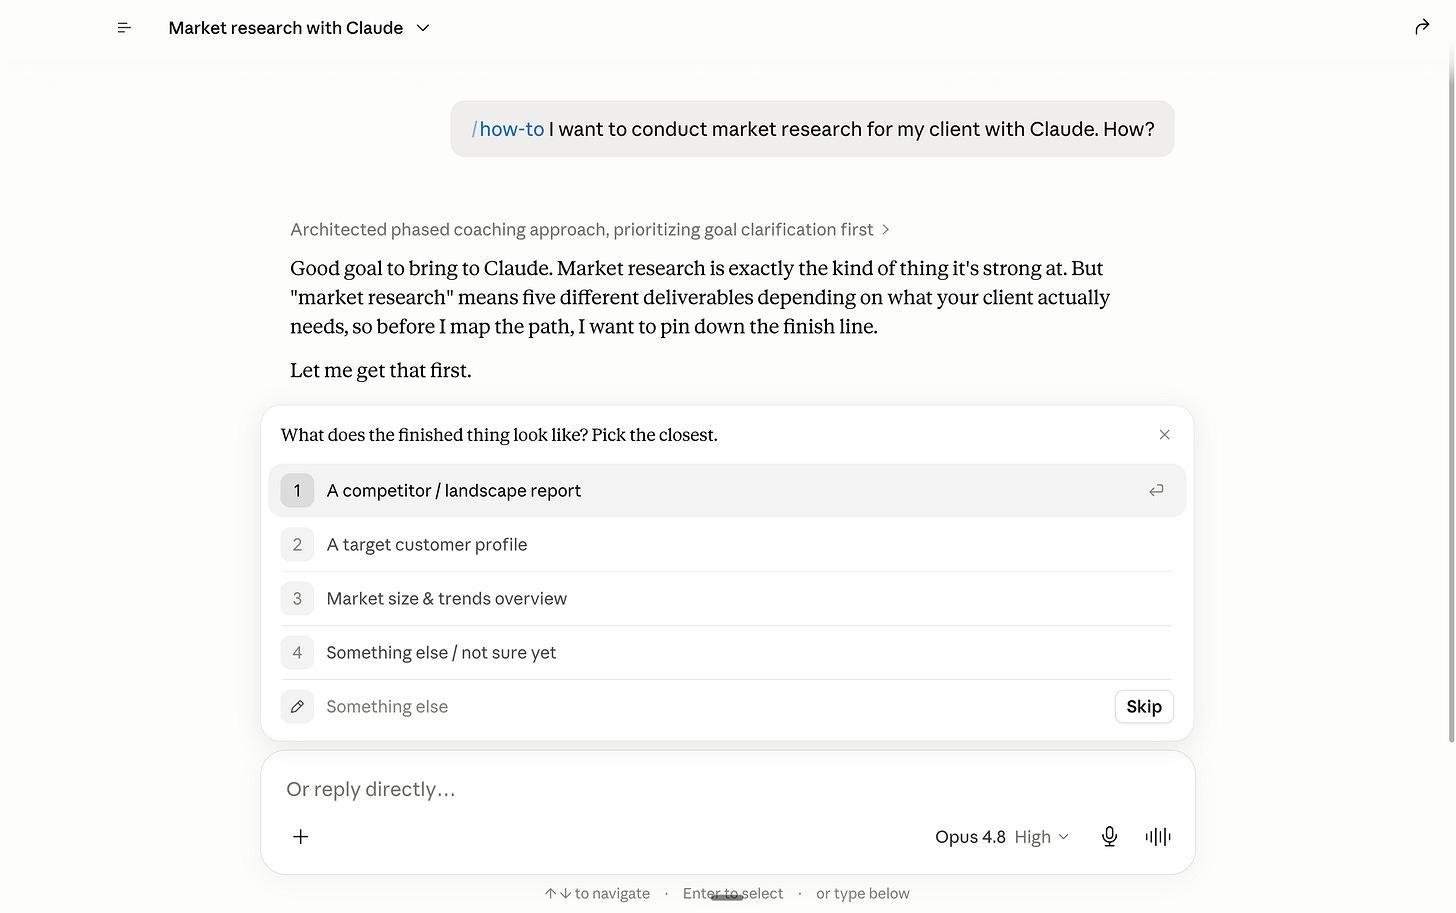Select Something else / not sure yet
The height and width of the screenshot is (913, 1456).
(727, 653)
